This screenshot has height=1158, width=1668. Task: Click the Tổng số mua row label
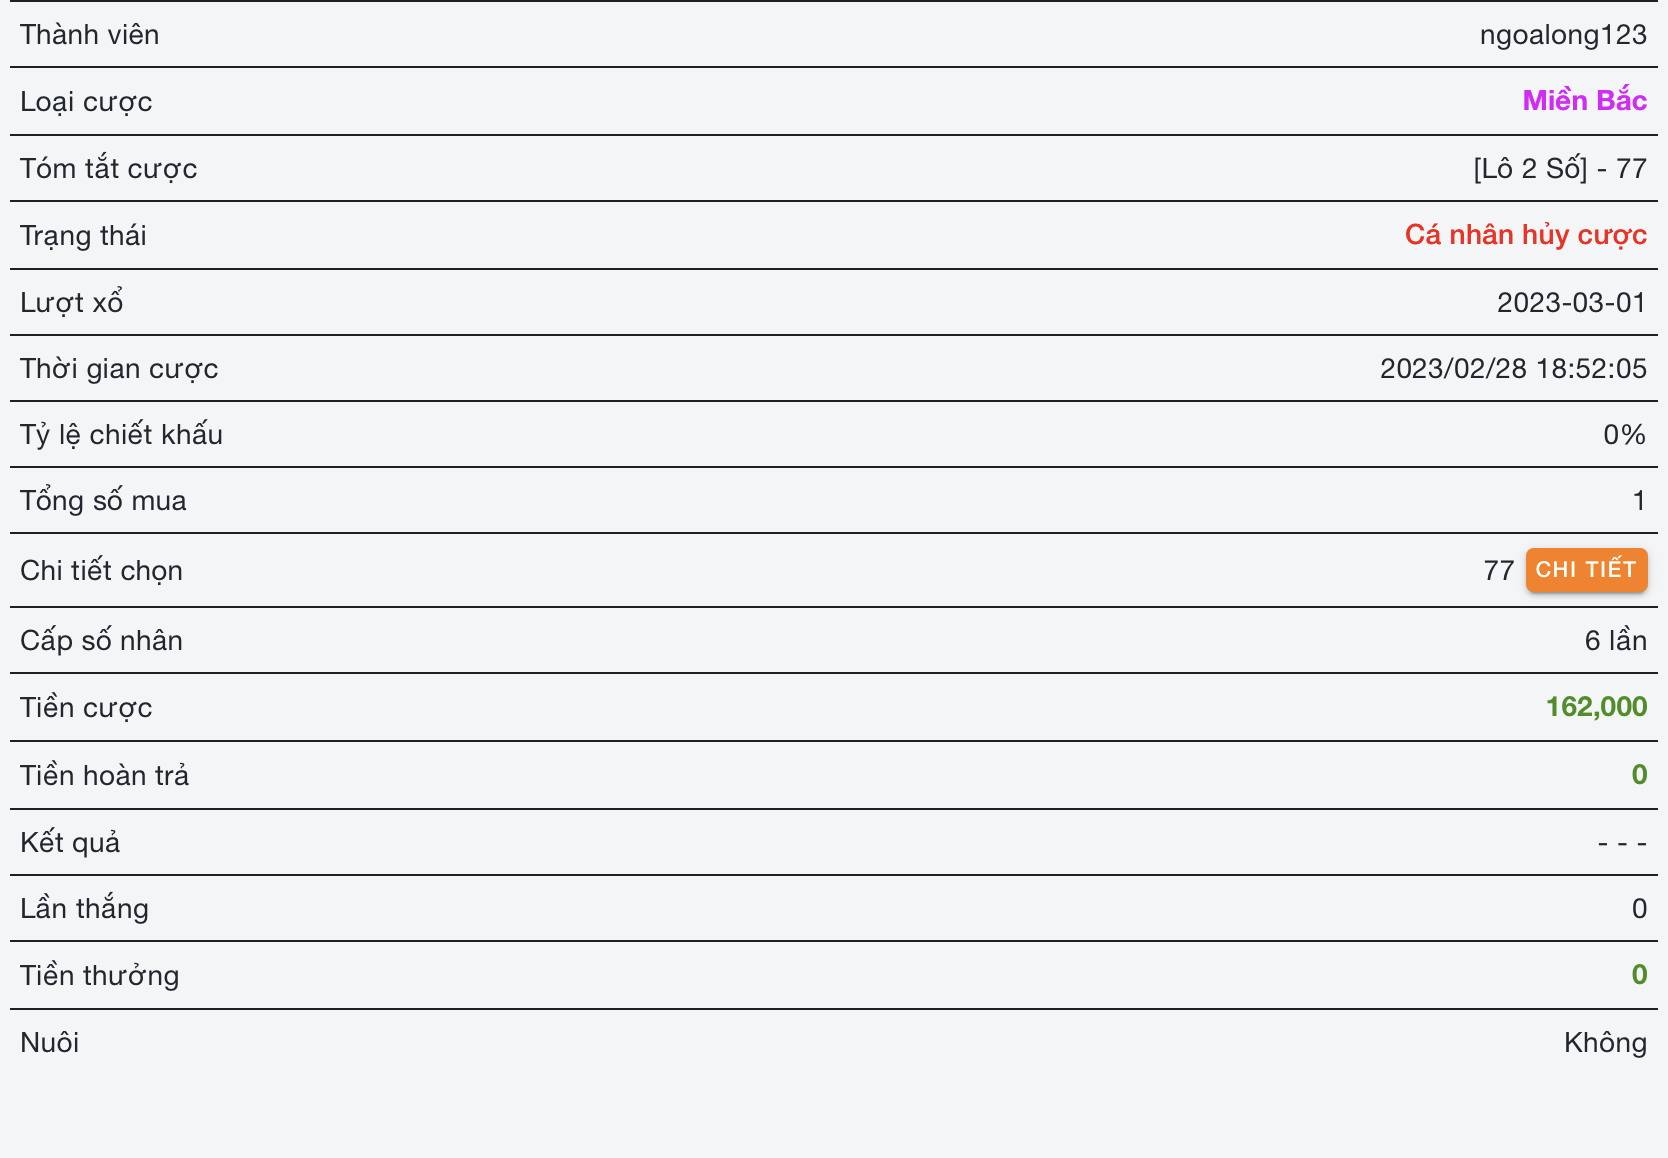click(103, 500)
